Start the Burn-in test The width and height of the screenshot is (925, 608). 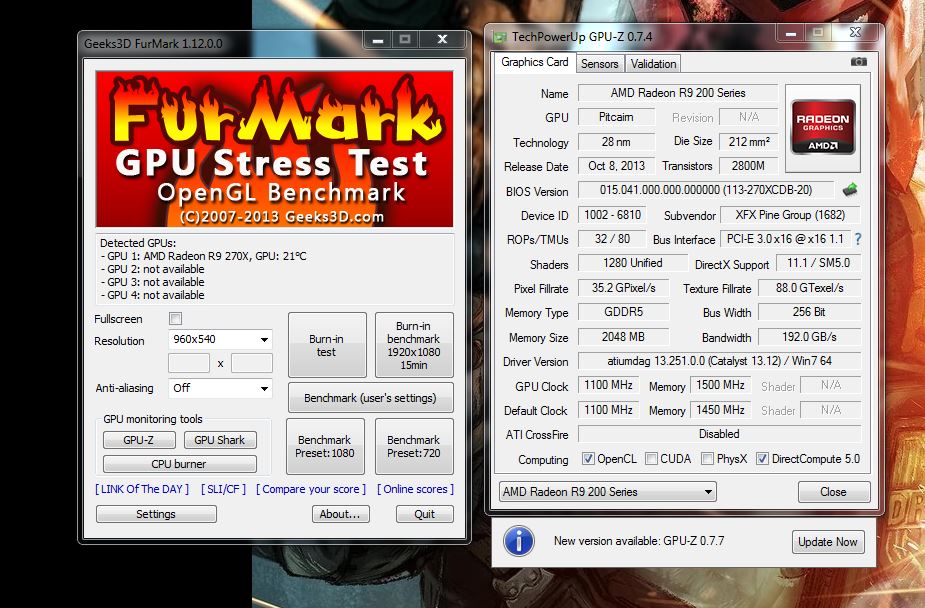pos(327,345)
